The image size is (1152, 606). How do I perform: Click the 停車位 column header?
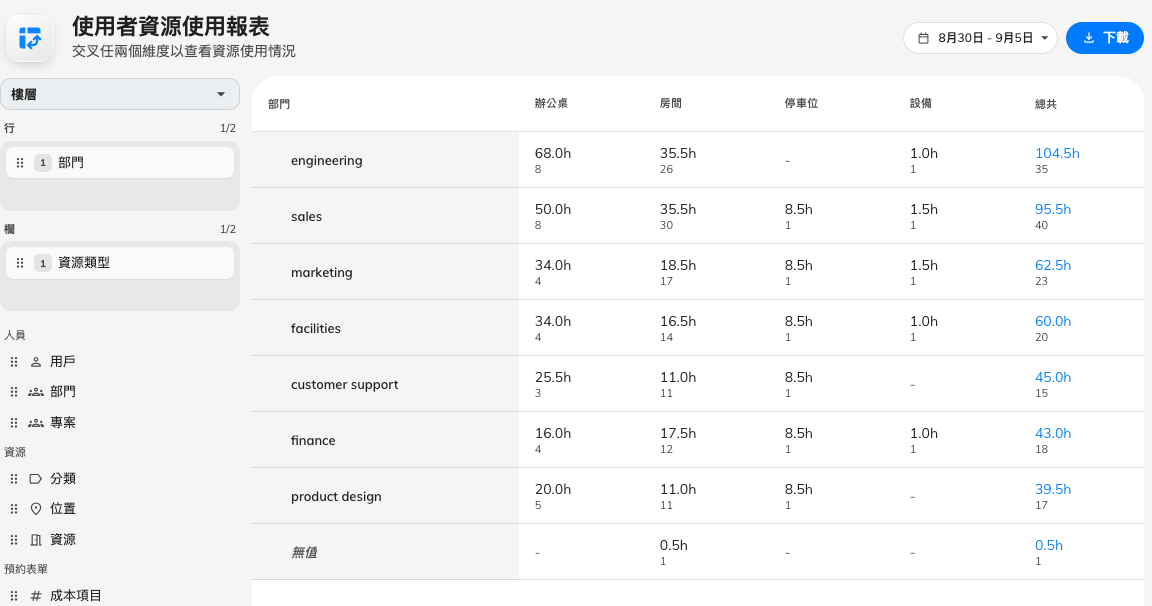pos(802,104)
